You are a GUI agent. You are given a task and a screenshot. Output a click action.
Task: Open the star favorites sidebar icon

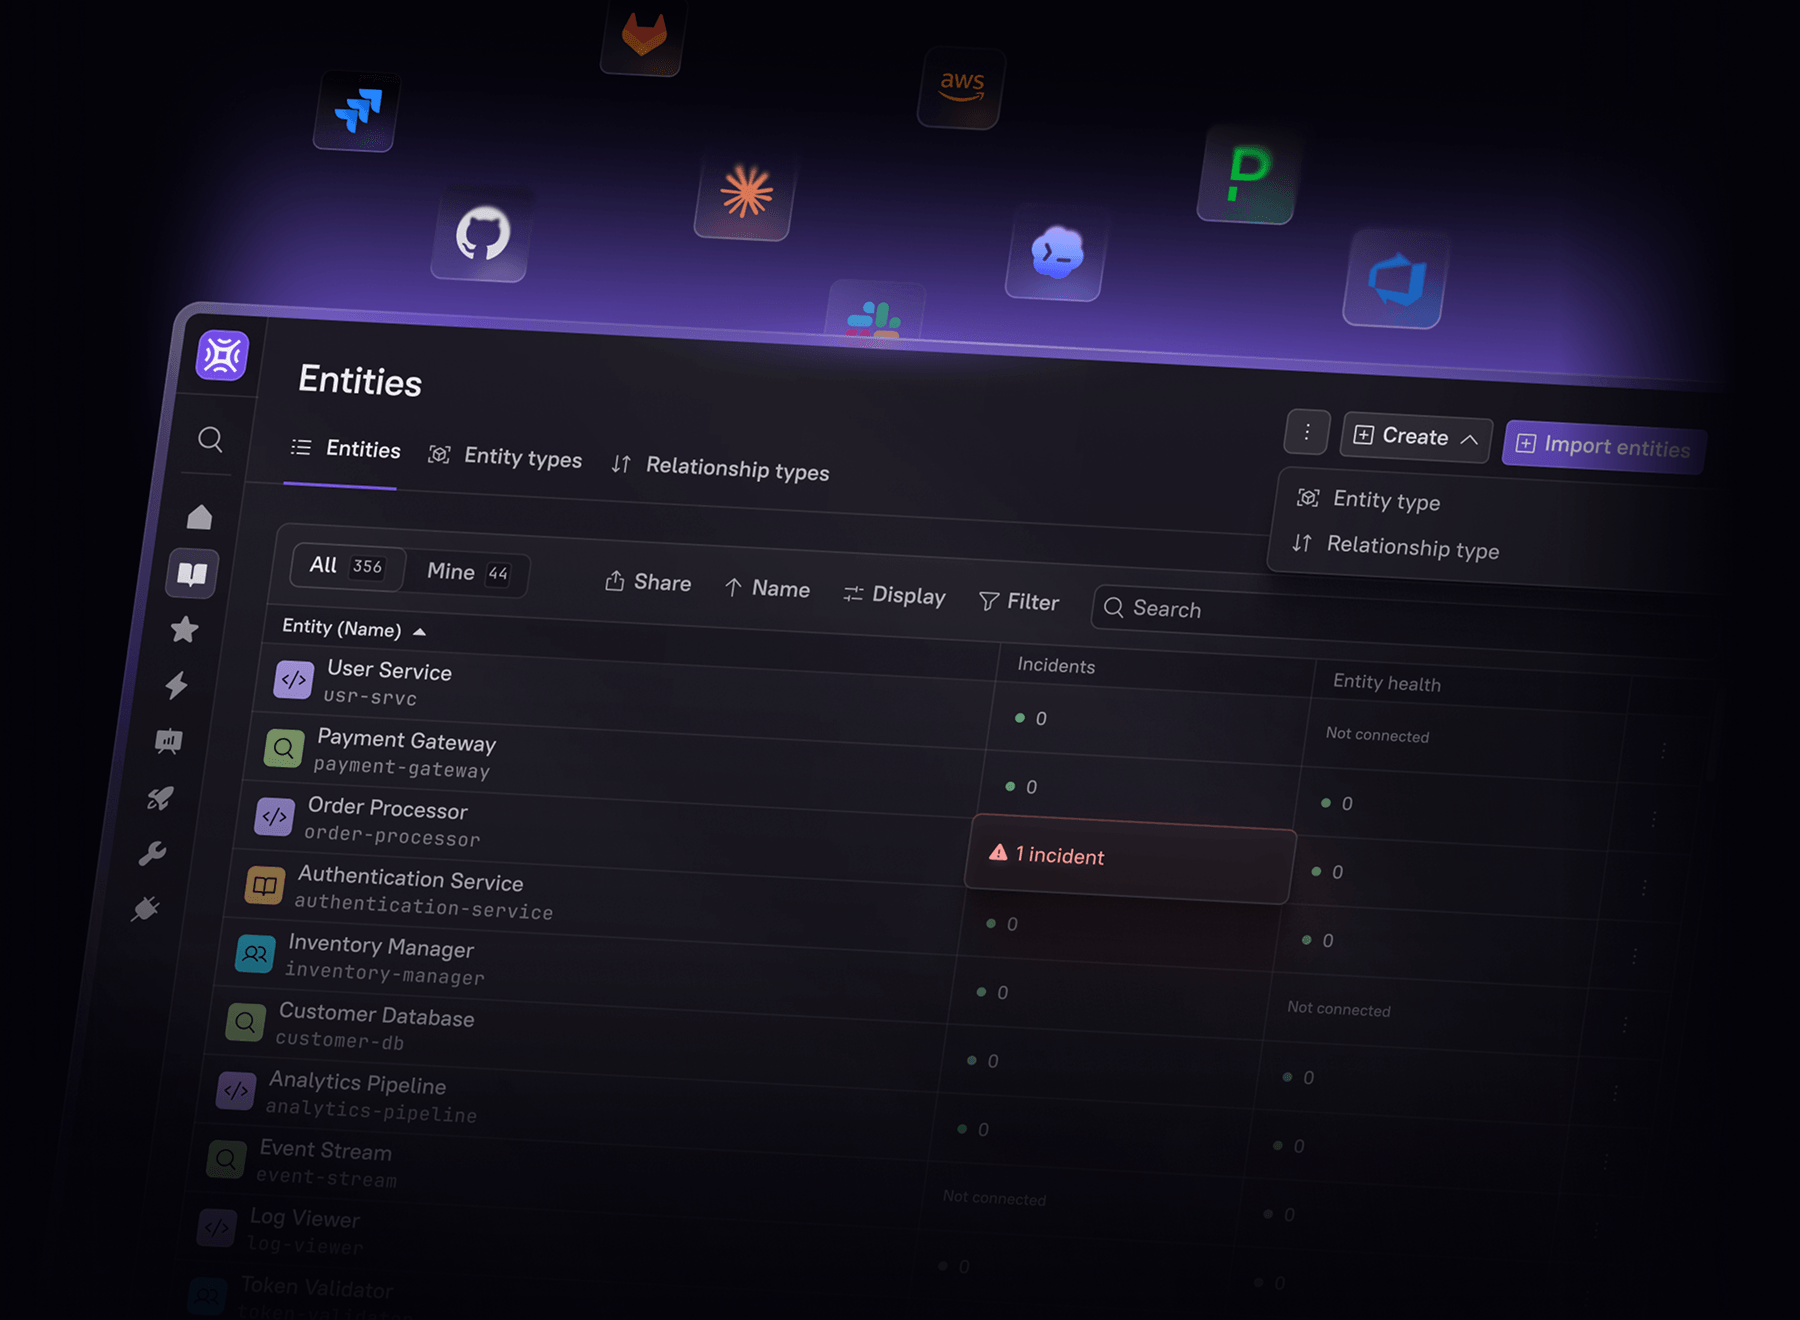[184, 629]
